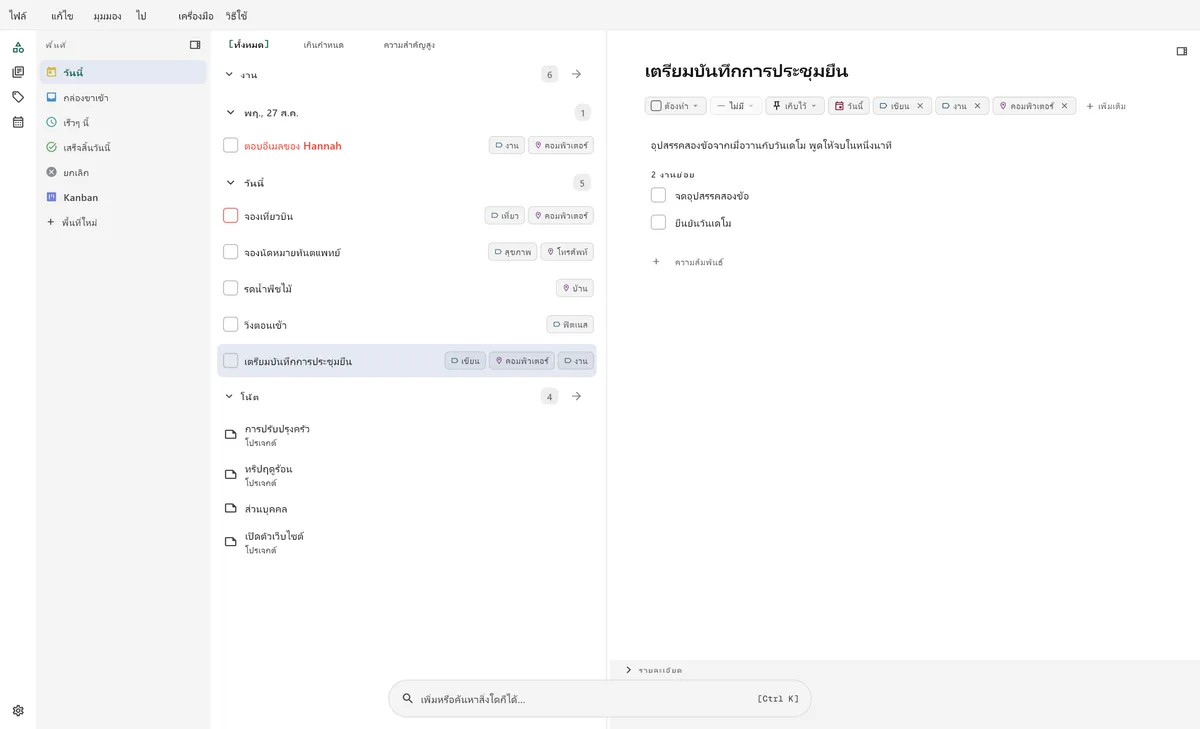This screenshot has width=1200, height=729.
Task: Open the ไฟล์ menu
Action: click(x=18, y=16)
